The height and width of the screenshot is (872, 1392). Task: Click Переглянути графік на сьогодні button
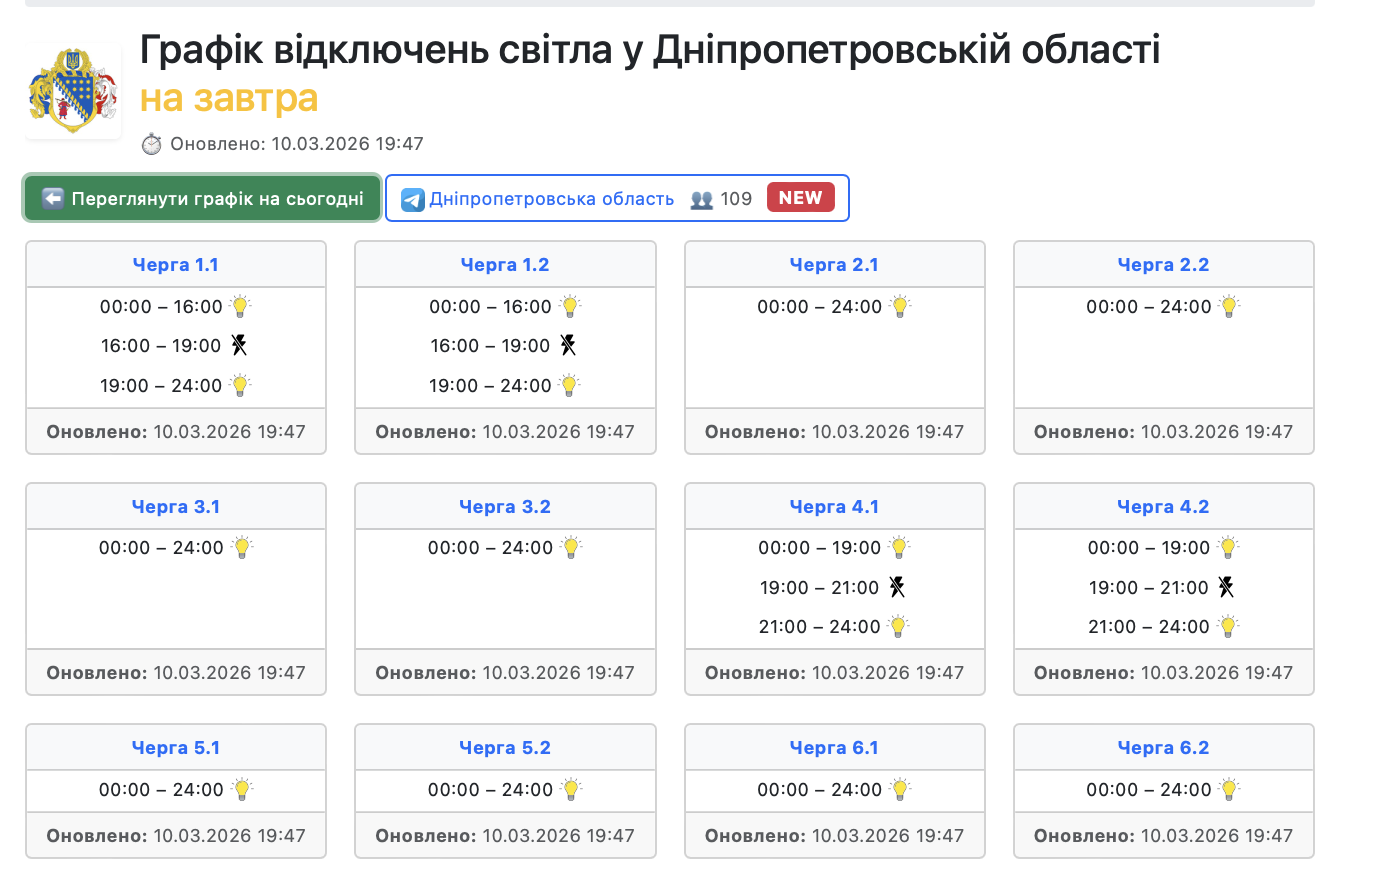(x=203, y=198)
